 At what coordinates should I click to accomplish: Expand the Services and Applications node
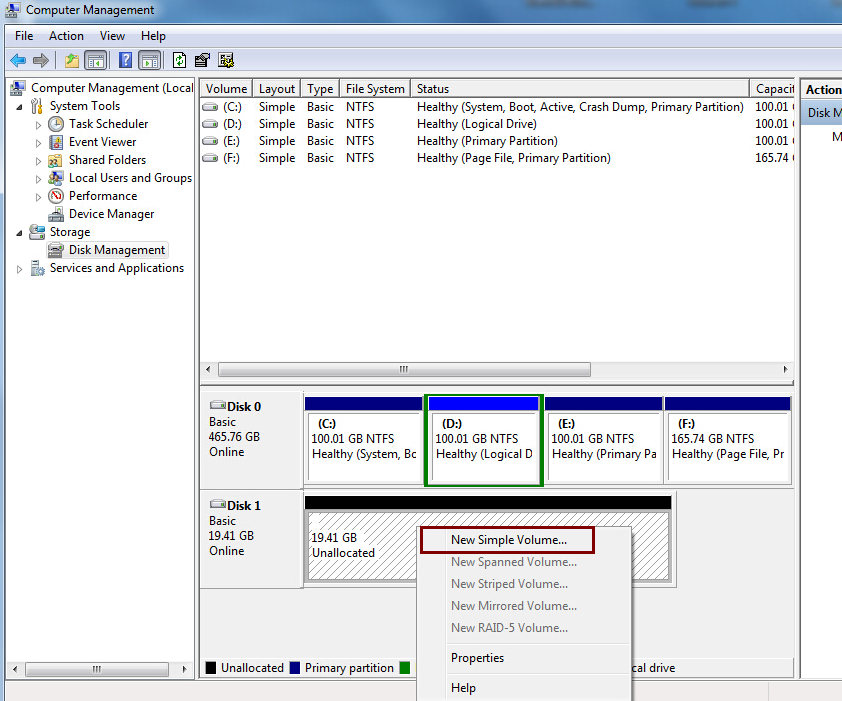tap(20, 268)
